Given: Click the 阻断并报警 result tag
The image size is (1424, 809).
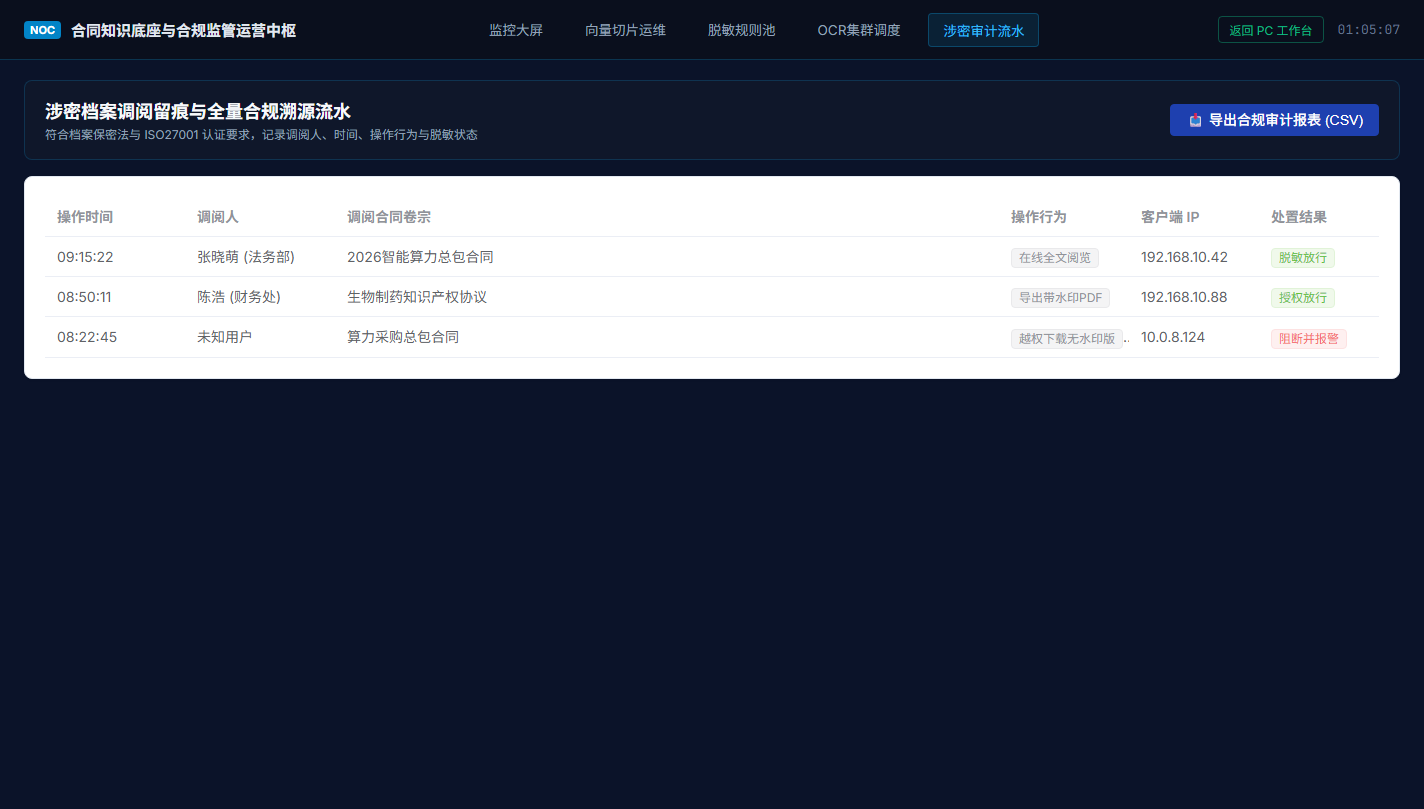Looking at the screenshot, I should pos(1309,339).
